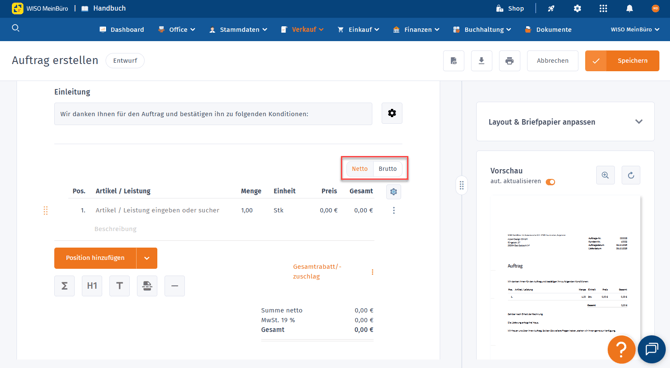
Task: Open the WISO MeinBüro account dropdown
Action: [635, 29]
